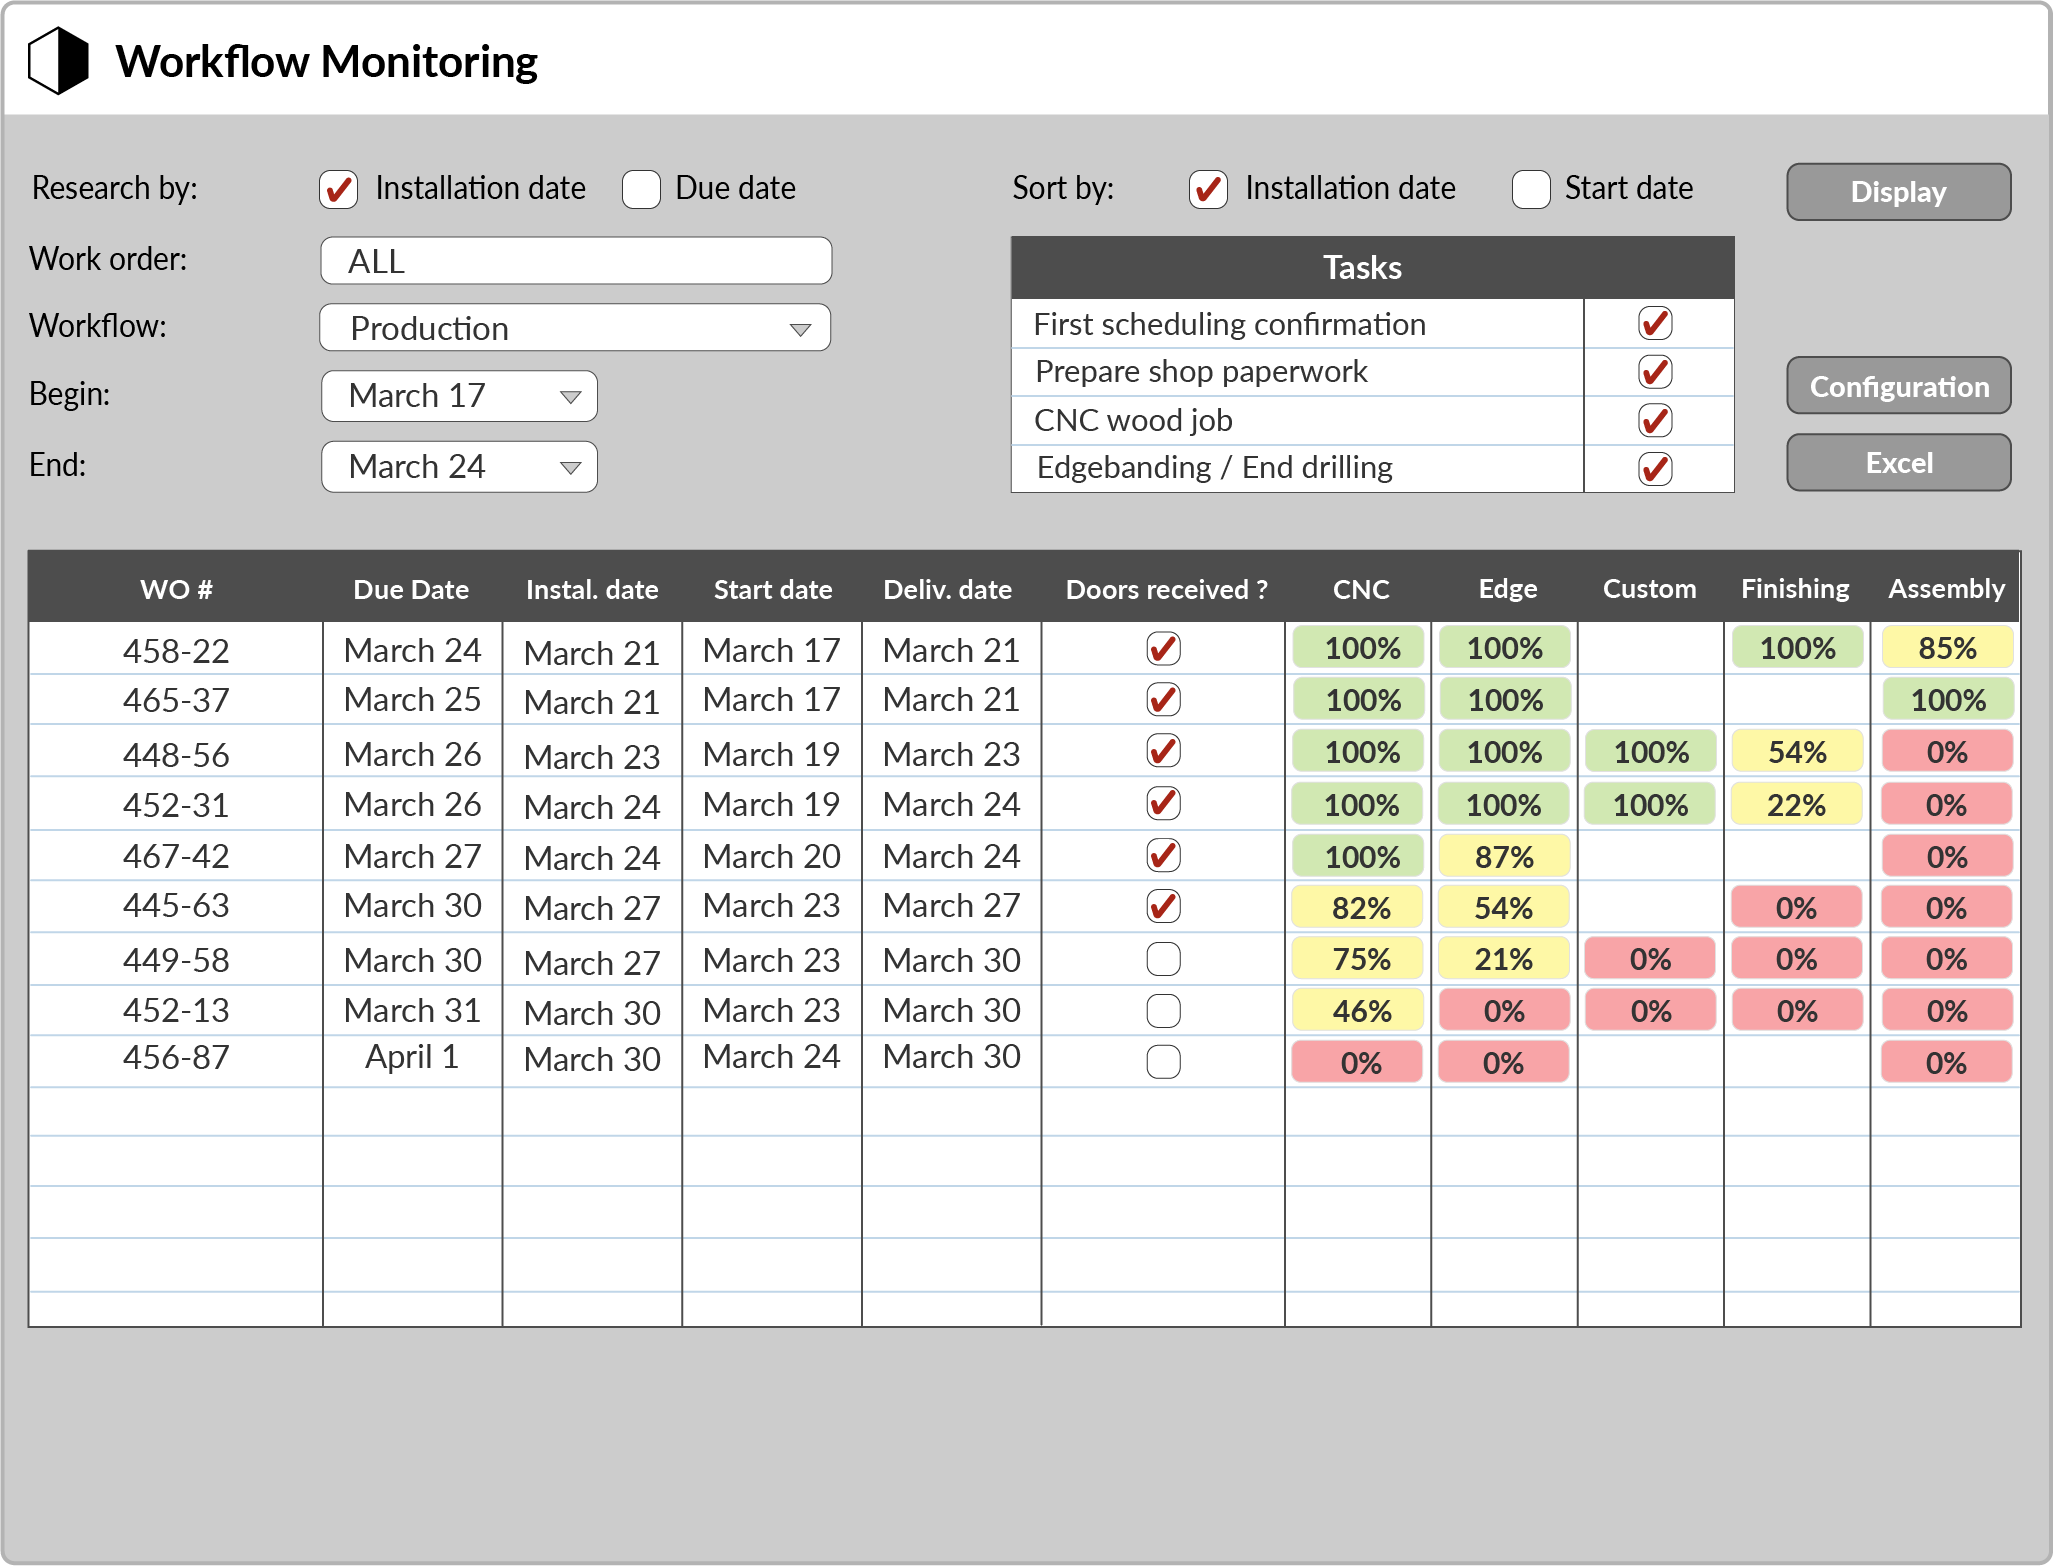The image size is (2053, 1566).
Task: Select the Finishing column header
Action: click(1795, 589)
